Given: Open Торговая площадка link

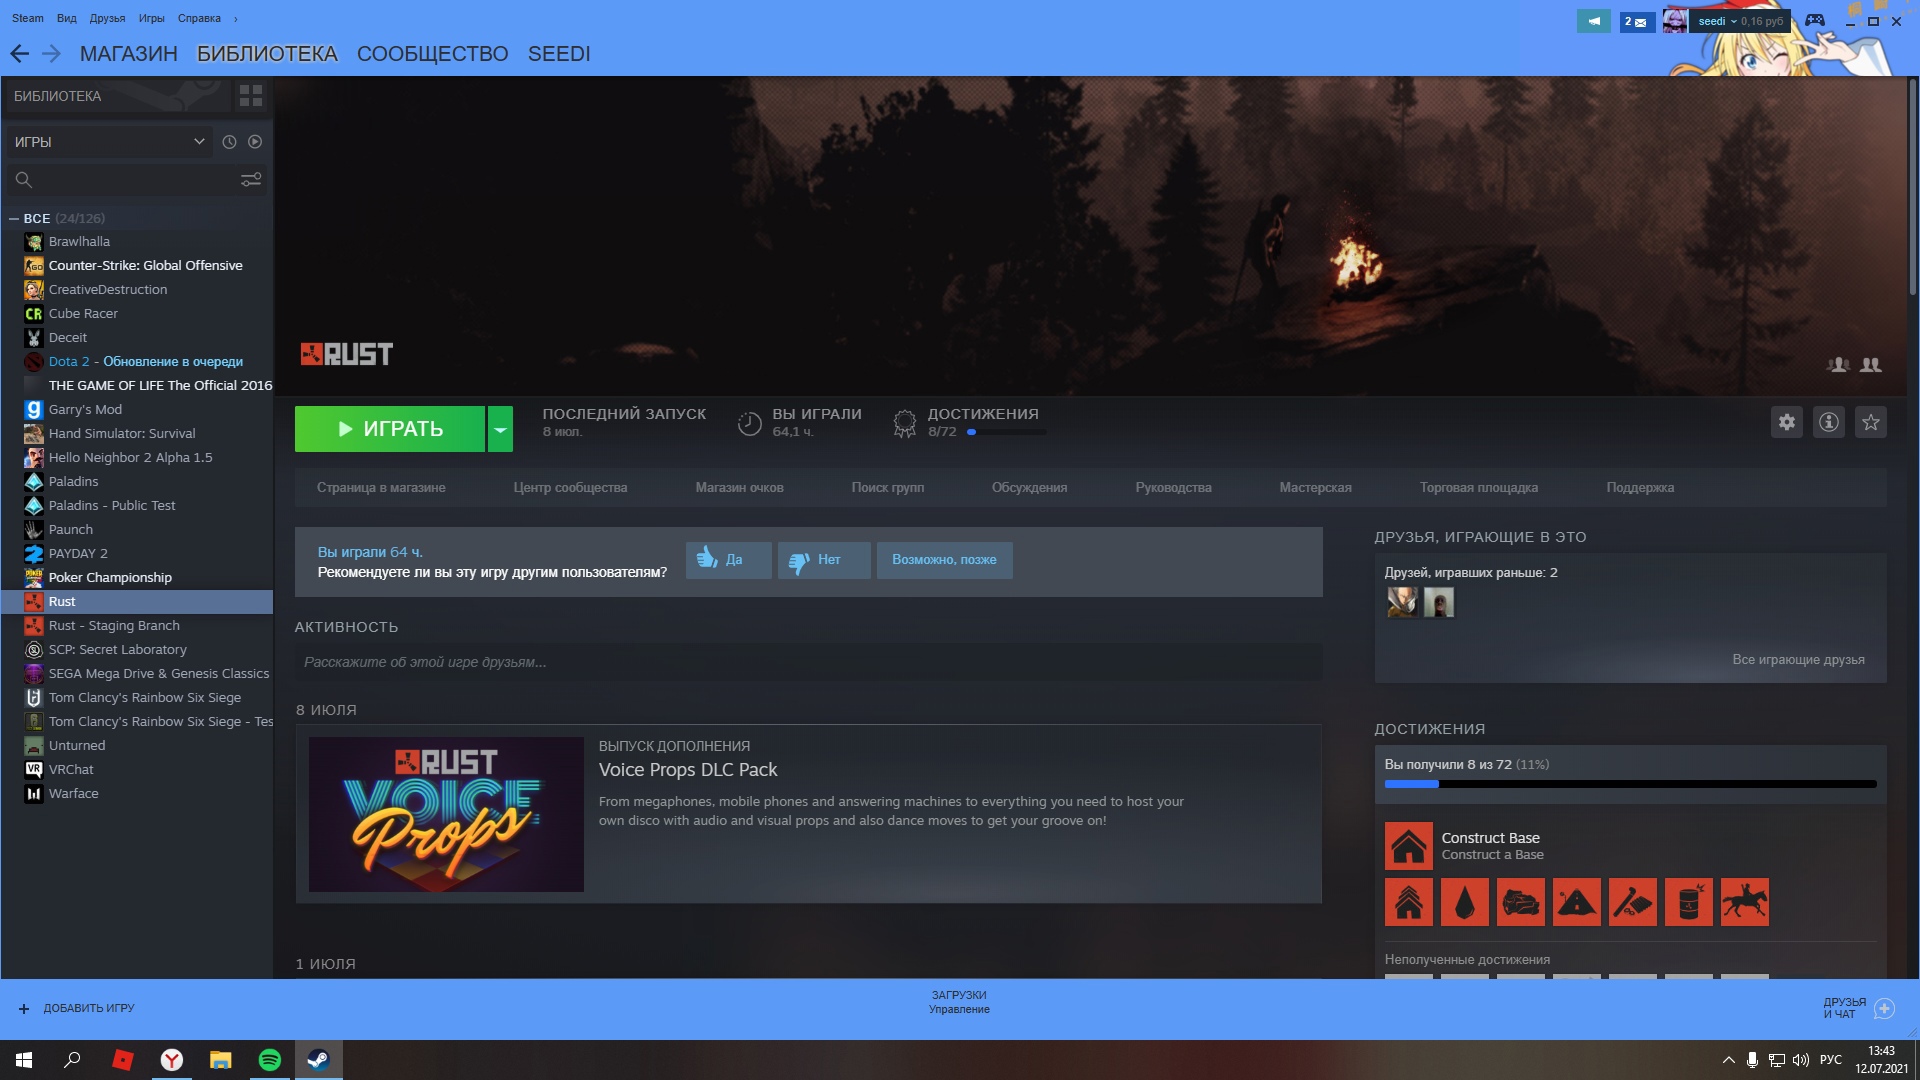Looking at the screenshot, I should click(1479, 488).
